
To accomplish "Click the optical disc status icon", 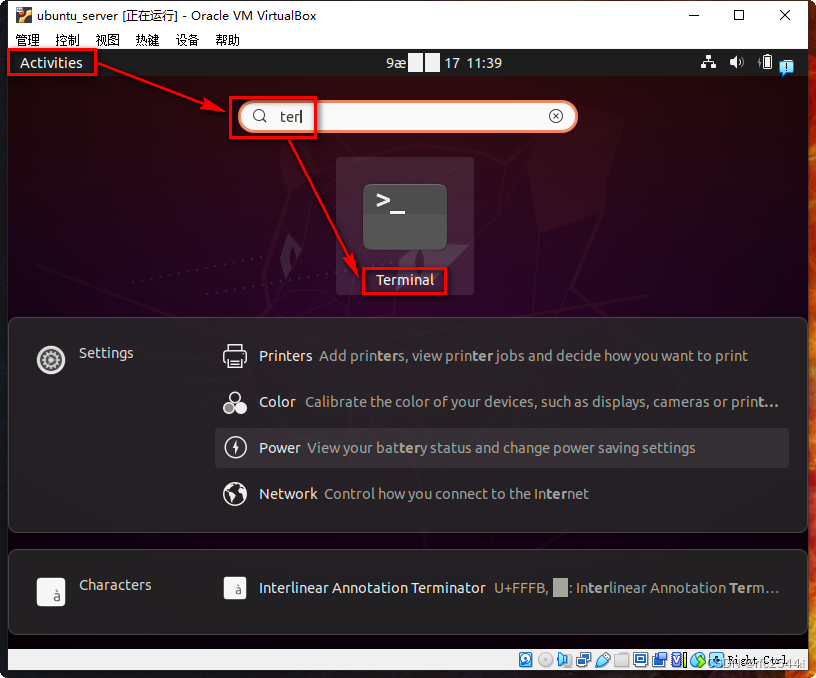I will click(x=545, y=660).
